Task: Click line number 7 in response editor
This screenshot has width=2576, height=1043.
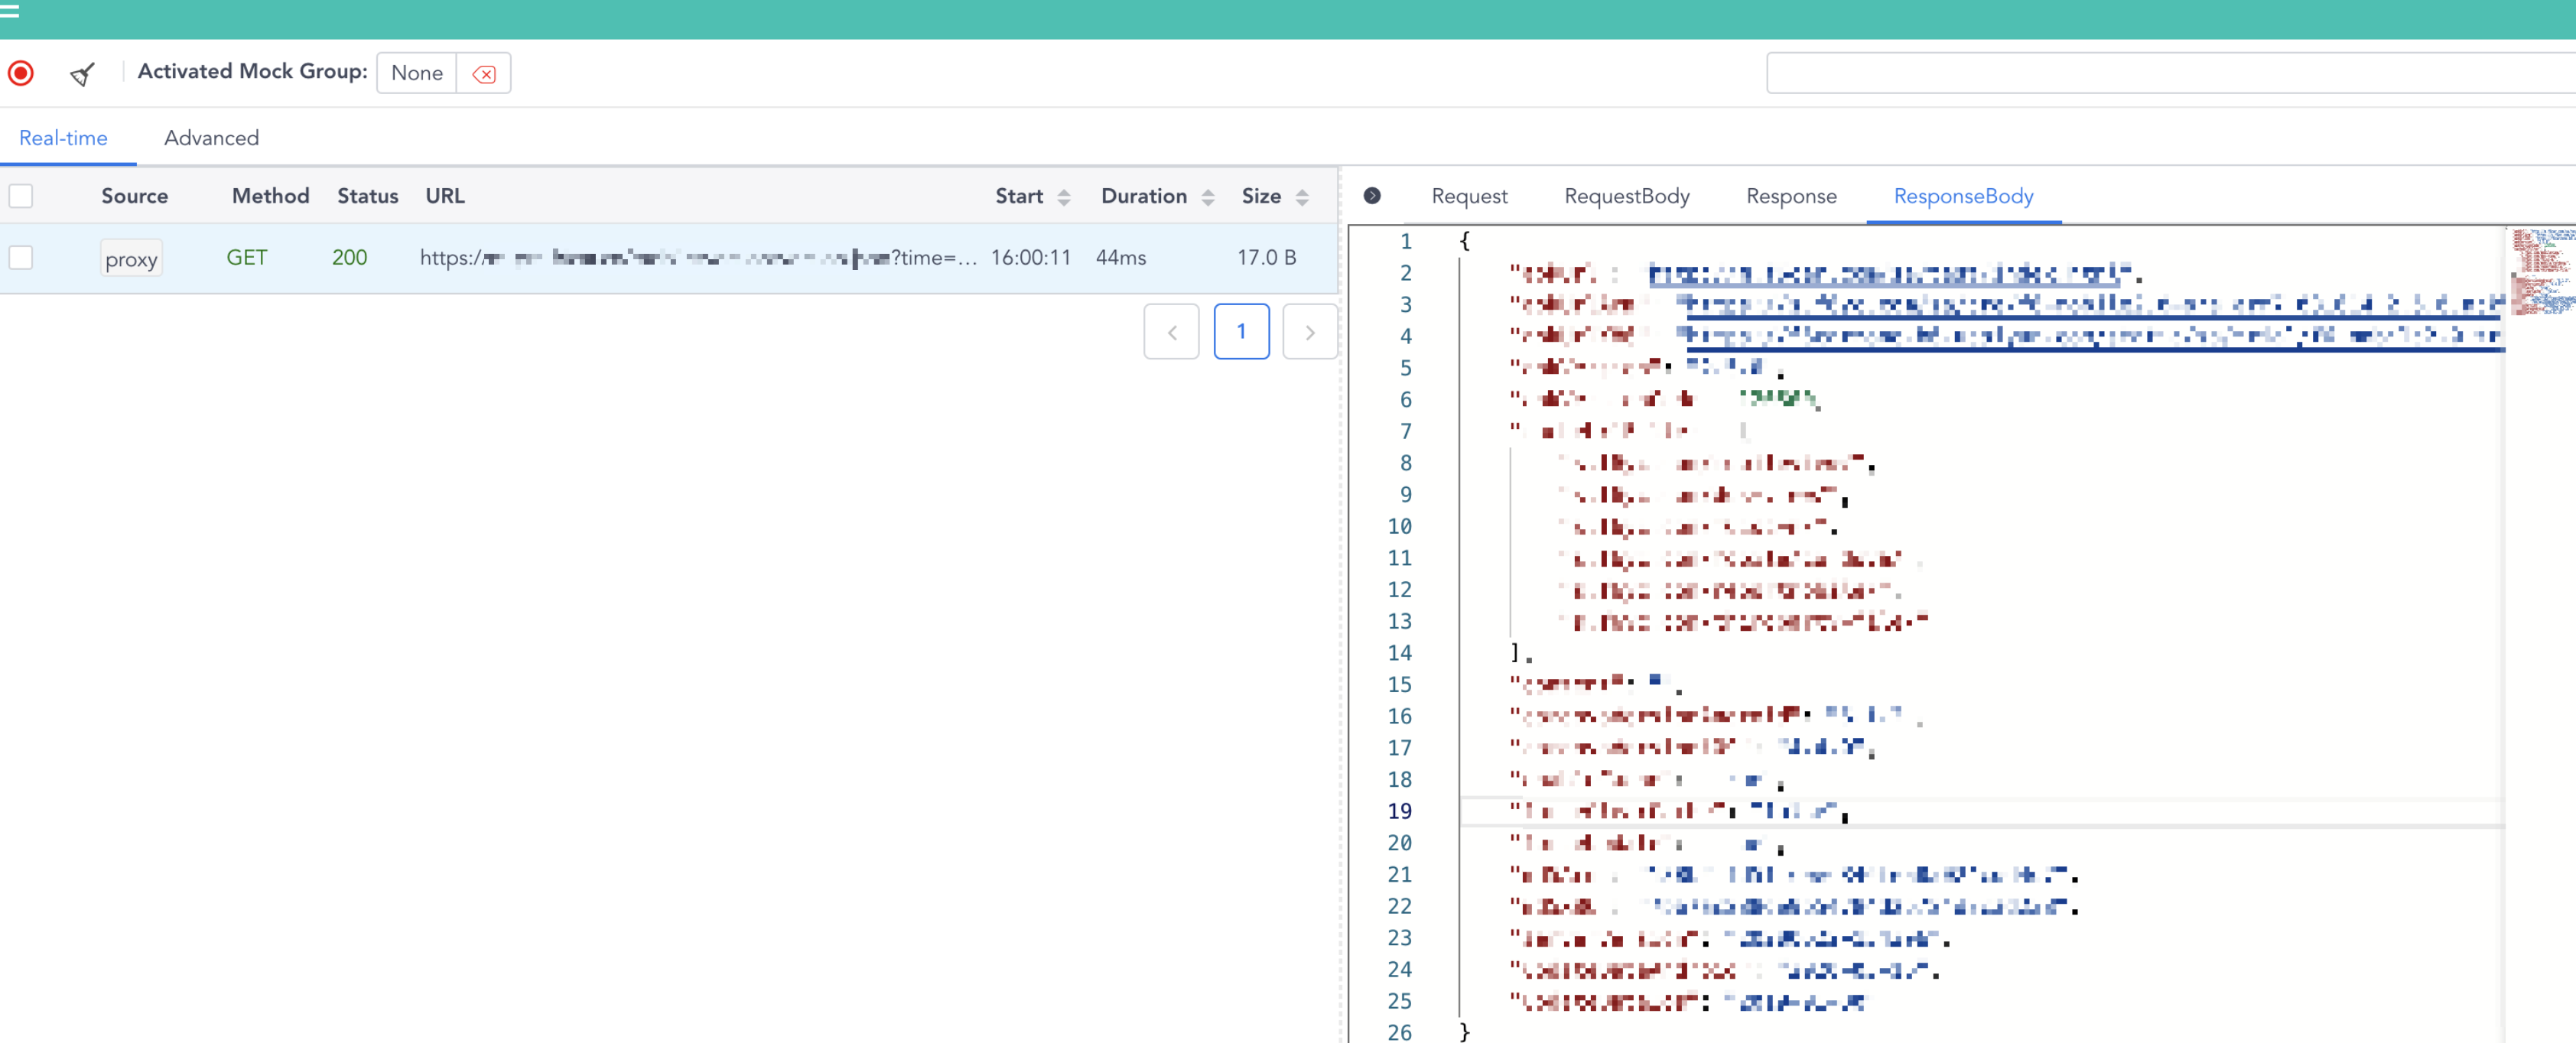Action: 1405,432
